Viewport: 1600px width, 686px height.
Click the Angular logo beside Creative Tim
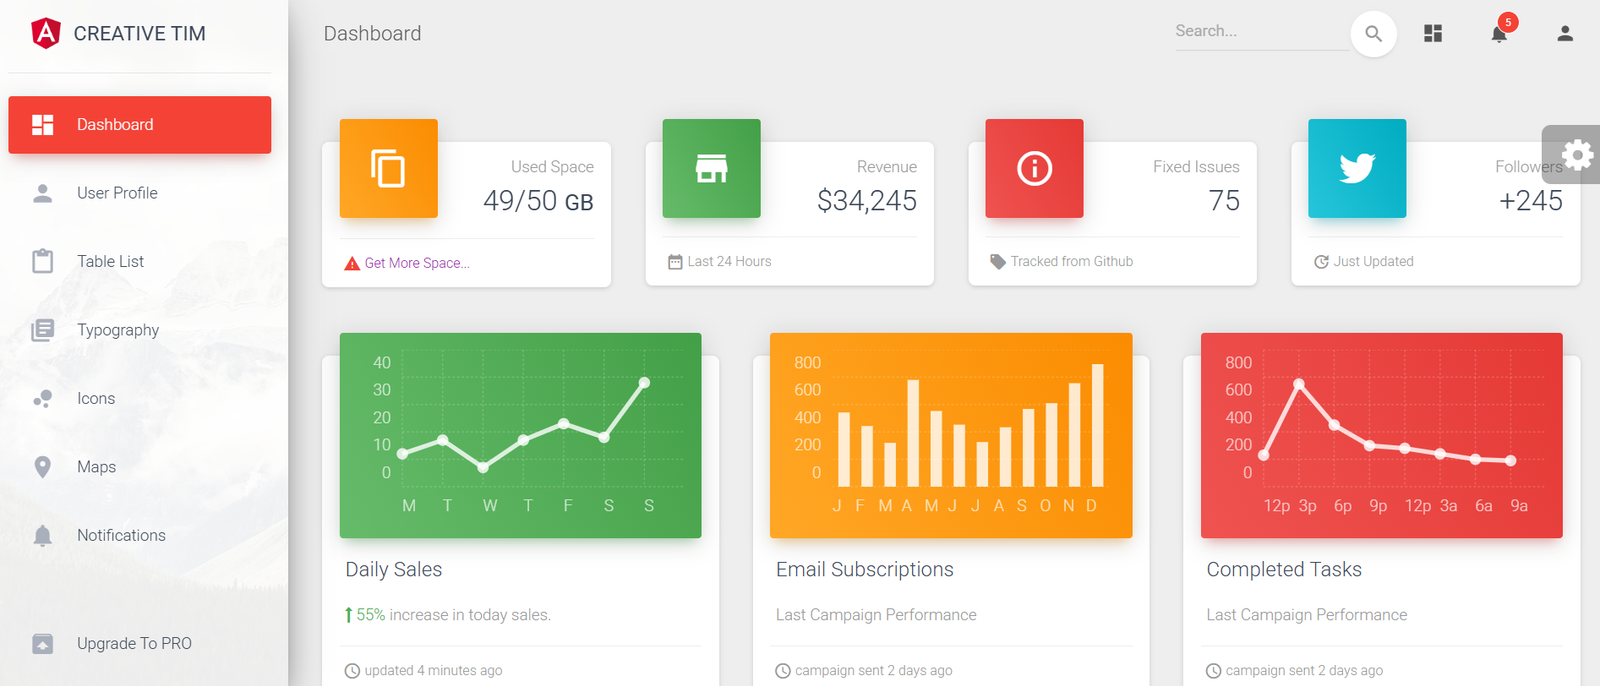click(46, 33)
